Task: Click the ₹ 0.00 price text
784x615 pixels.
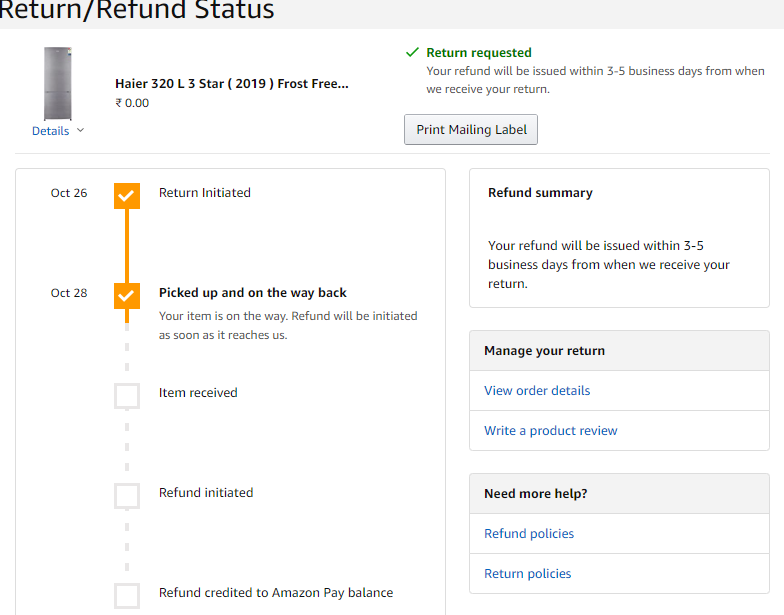Action: click(x=132, y=103)
